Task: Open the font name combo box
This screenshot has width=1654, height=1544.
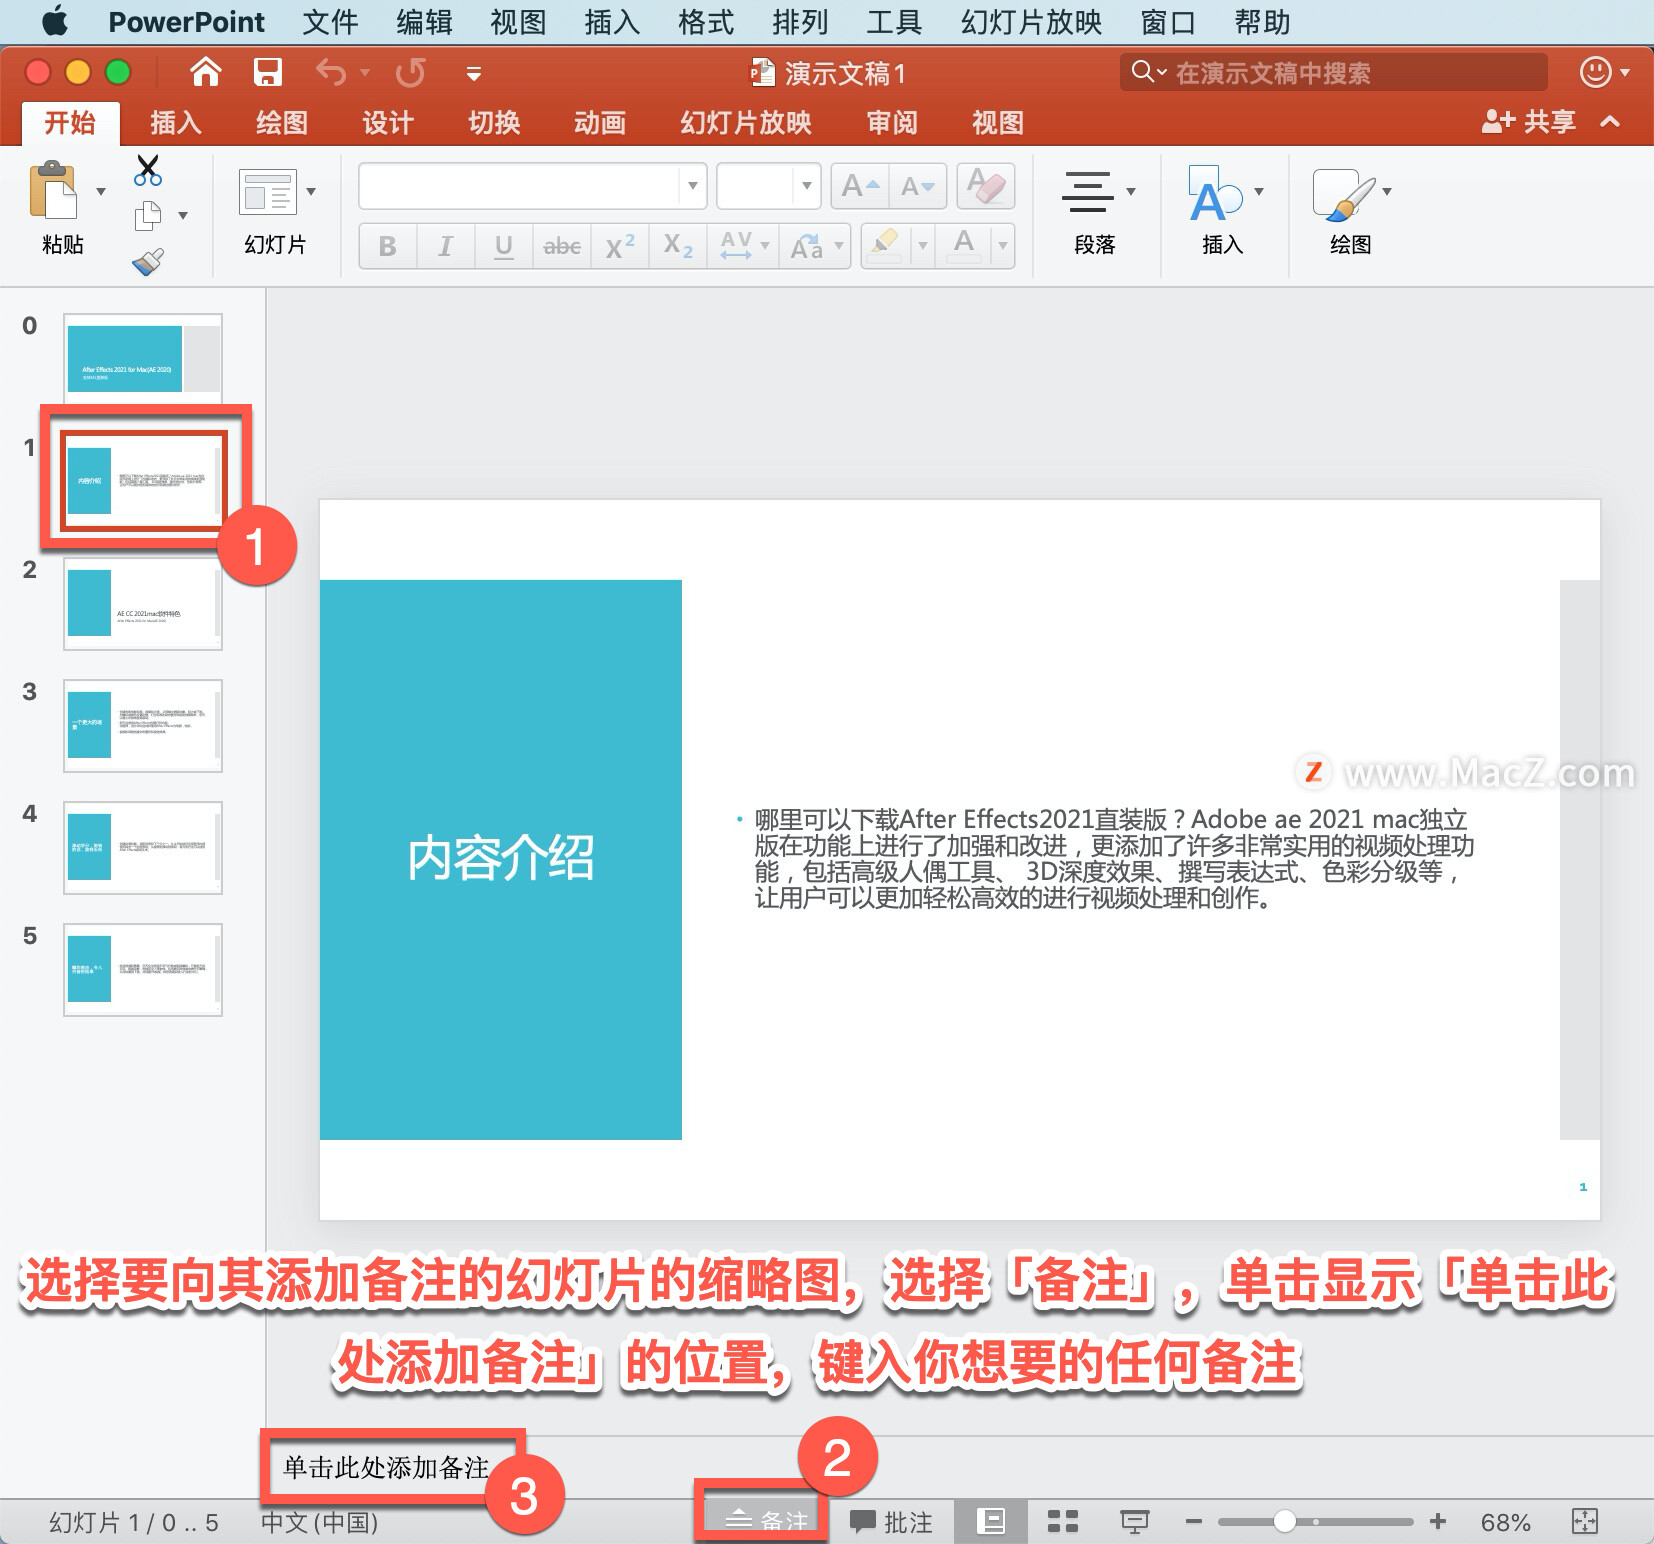Action: [532, 186]
